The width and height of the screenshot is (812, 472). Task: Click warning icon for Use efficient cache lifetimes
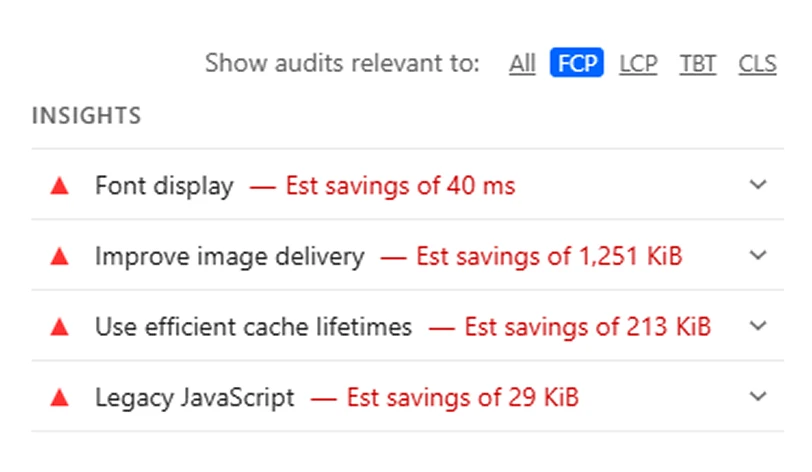pos(60,327)
